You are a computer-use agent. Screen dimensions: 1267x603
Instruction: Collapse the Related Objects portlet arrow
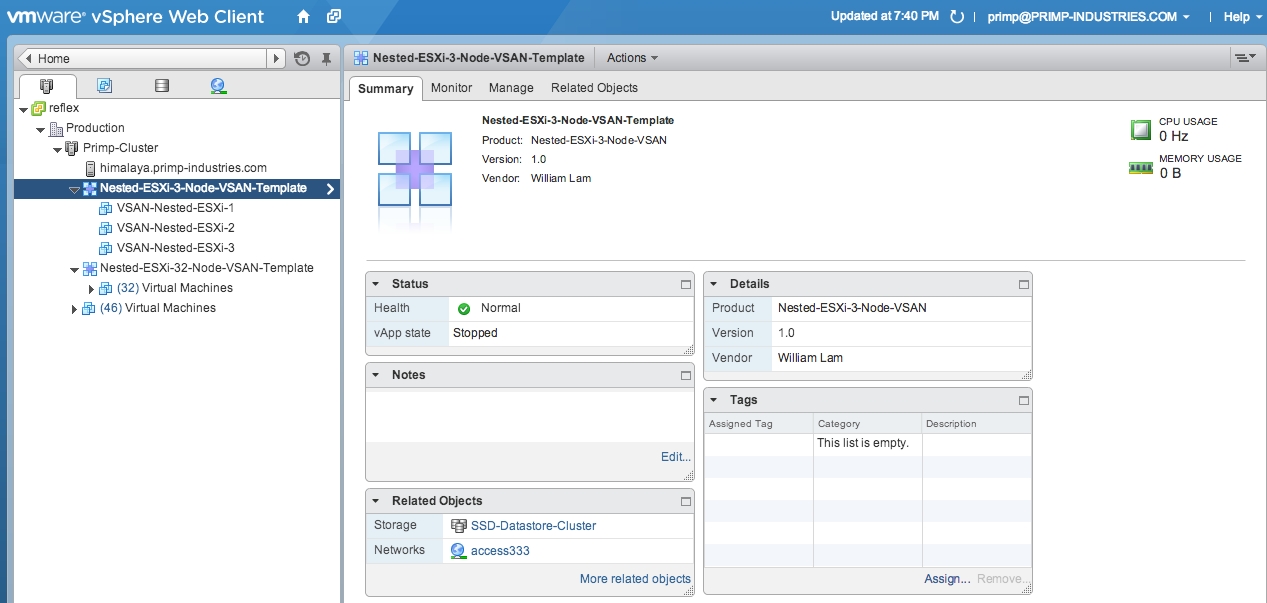[376, 501]
